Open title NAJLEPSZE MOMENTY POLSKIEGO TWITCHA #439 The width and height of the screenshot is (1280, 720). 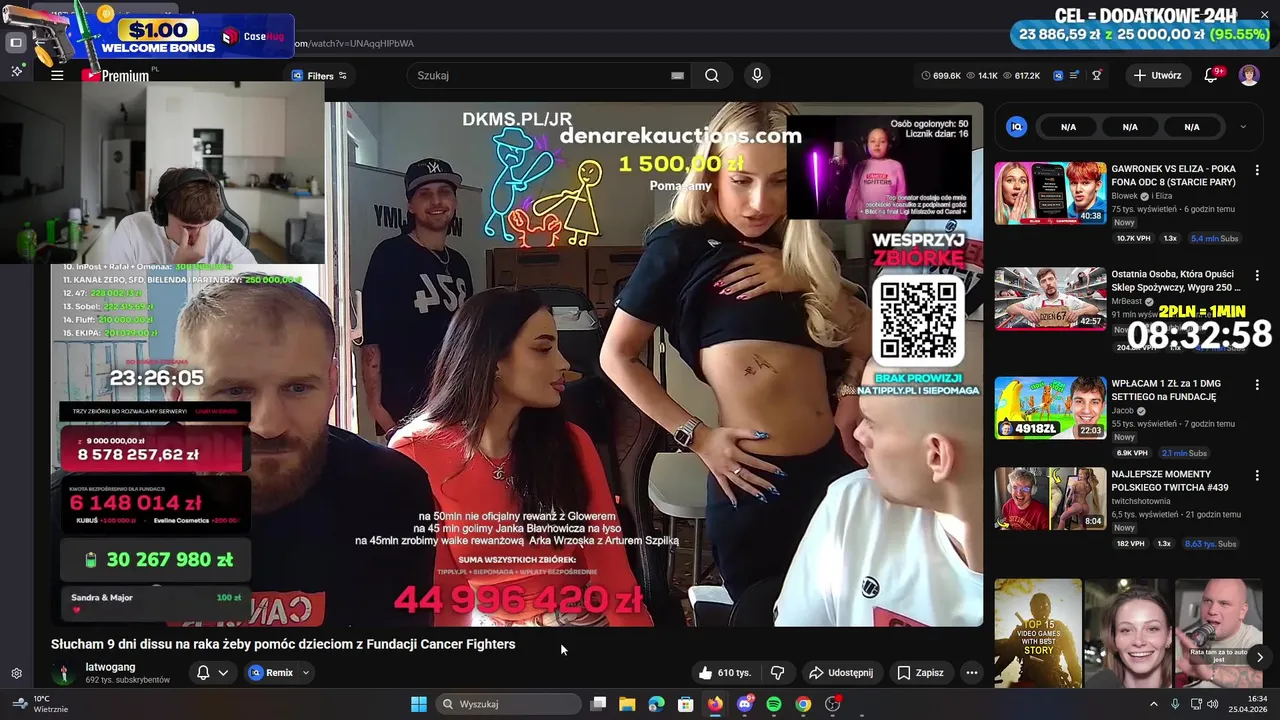[1170, 481]
